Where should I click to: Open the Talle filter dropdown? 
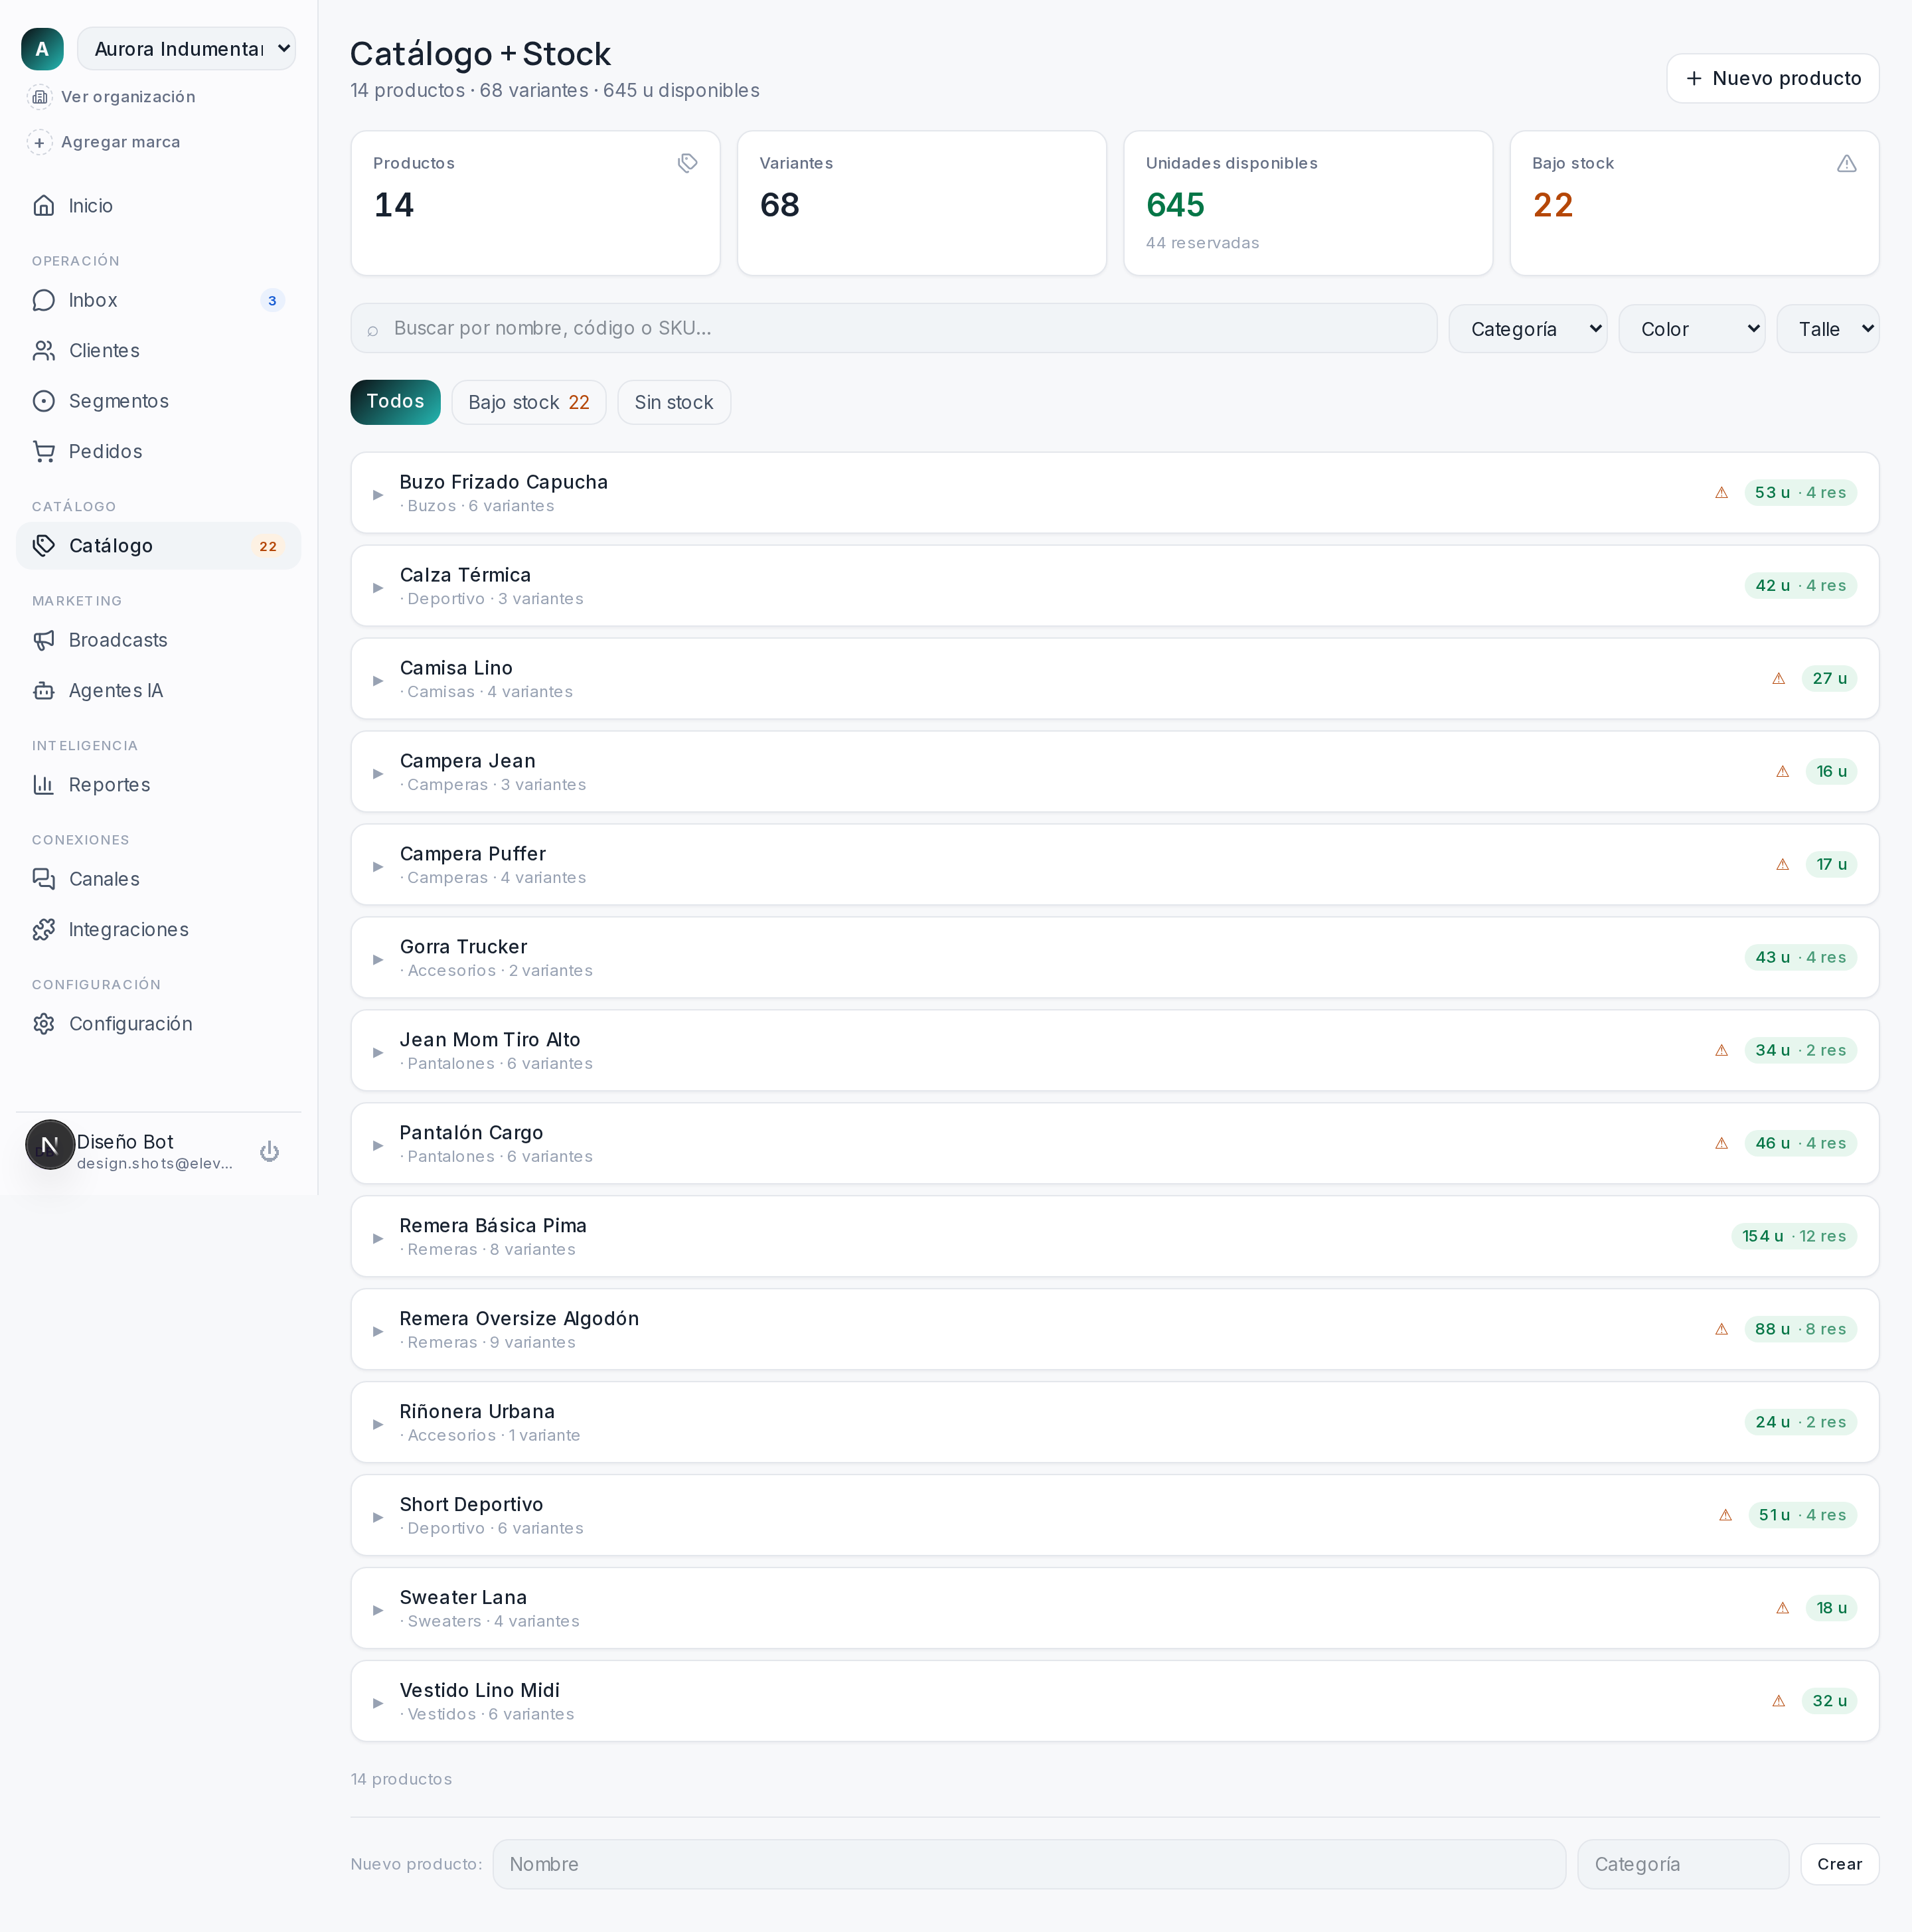(x=1827, y=329)
